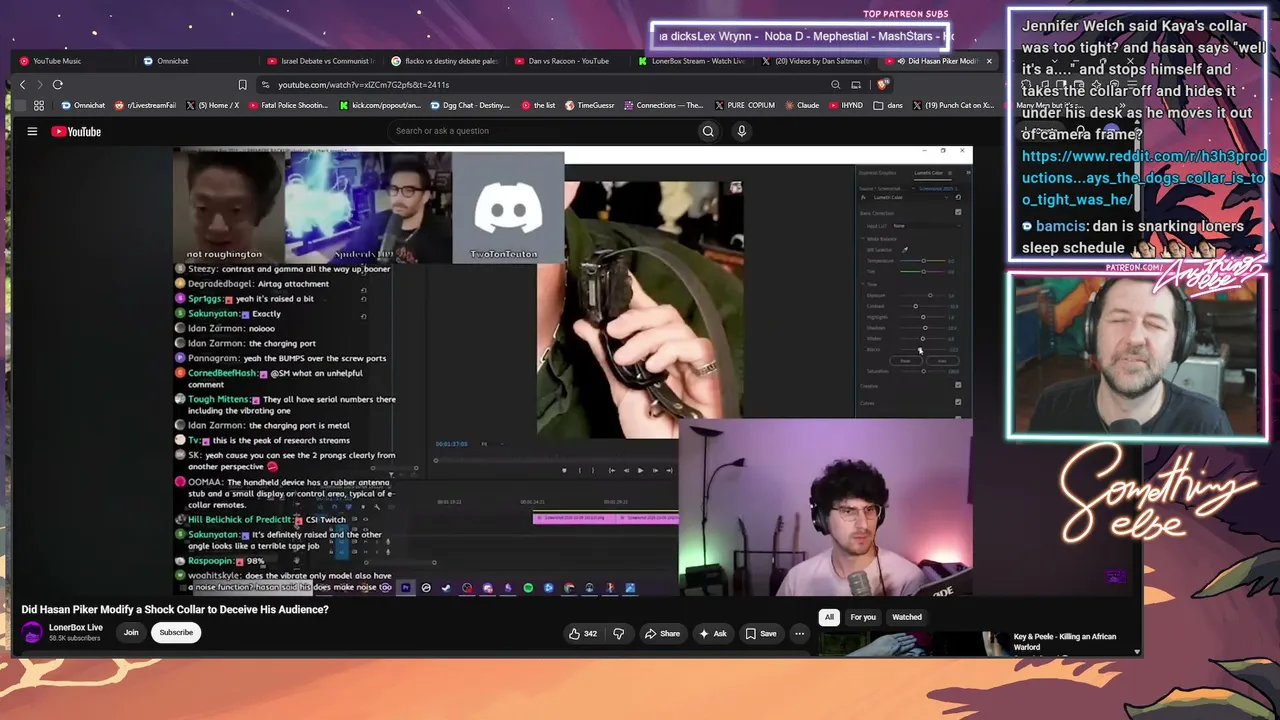The height and width of the screenshot is (720, 1280).
Task: Reset the Lumetri Color effect icon
Action: click(958, 197)
